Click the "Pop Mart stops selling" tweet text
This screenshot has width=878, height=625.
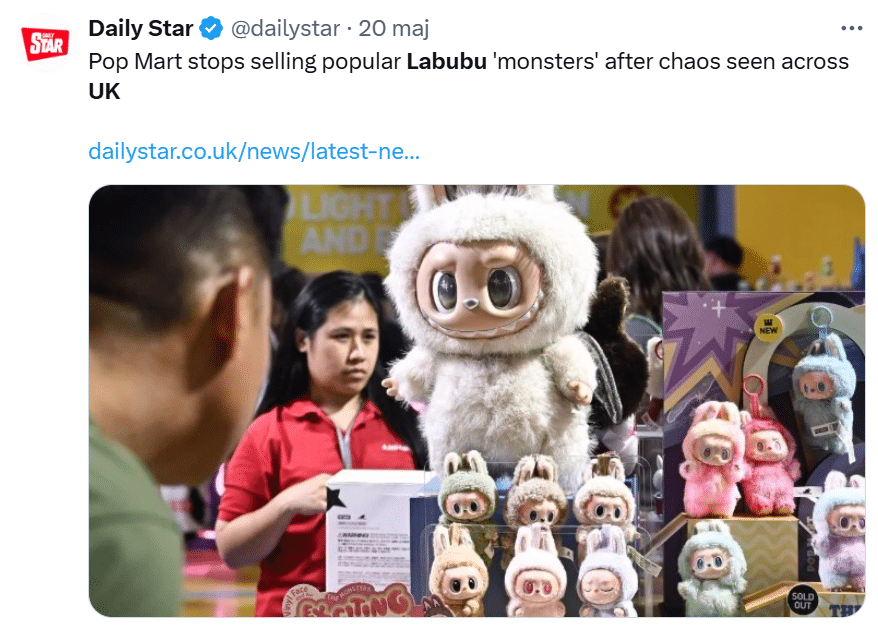coord(247,62)
